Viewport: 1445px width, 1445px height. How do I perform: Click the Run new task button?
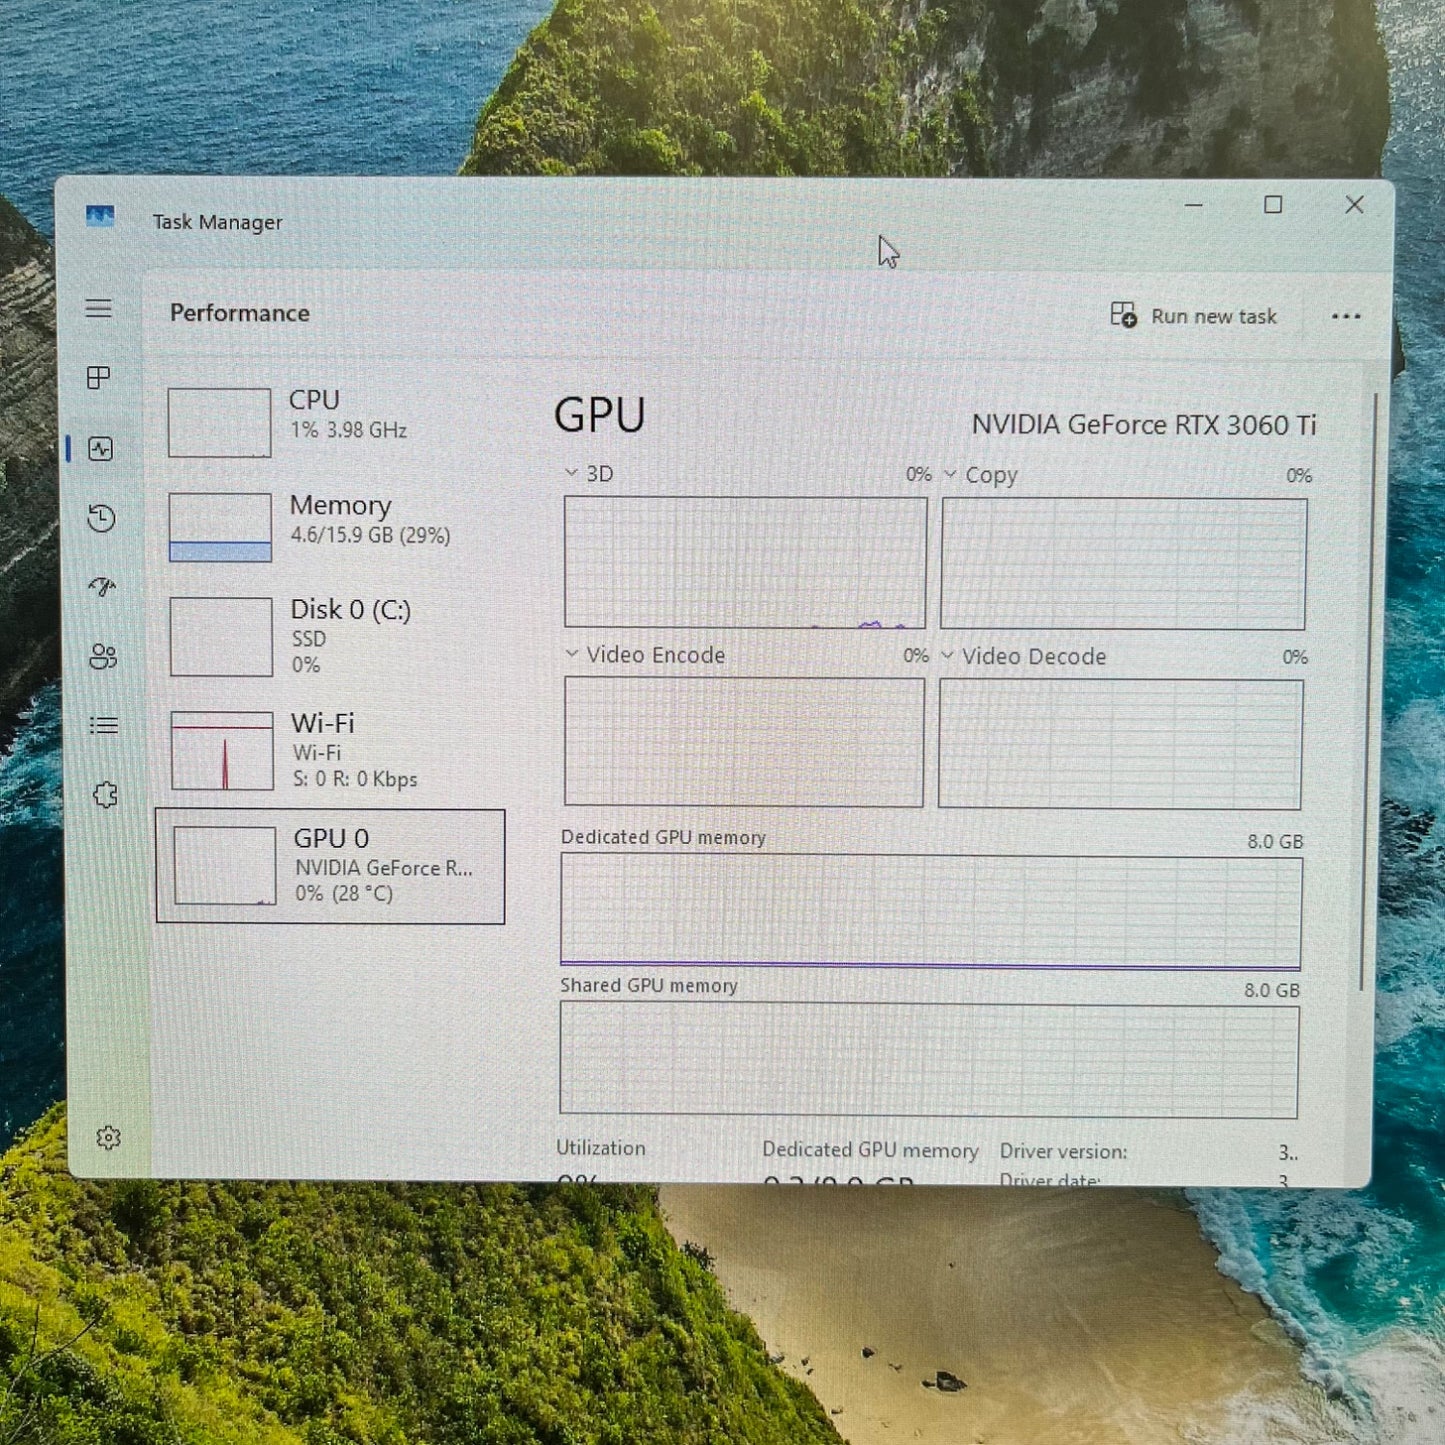coord(1194,316)
